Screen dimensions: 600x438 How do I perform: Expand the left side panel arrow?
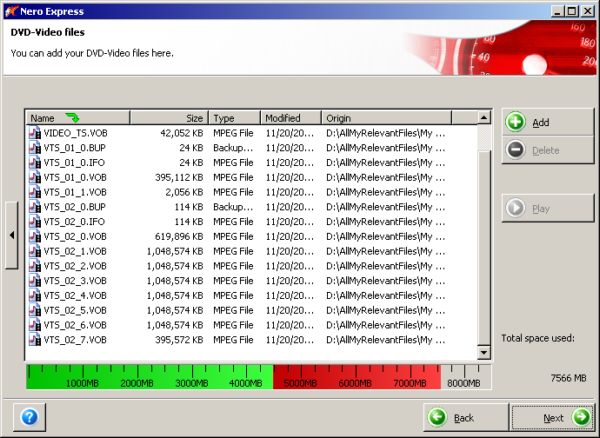tap(12, 235)
